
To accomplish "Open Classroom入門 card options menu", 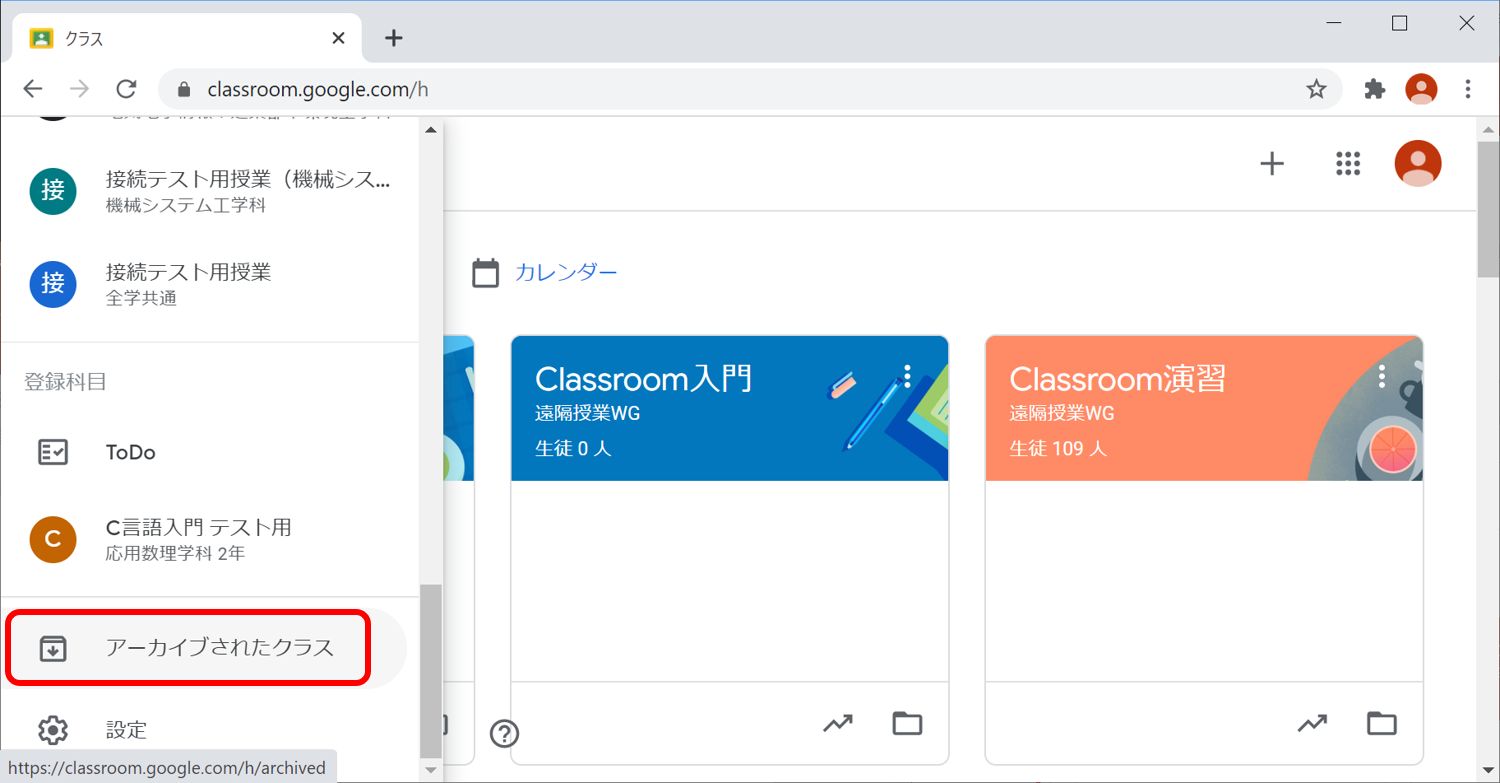I will pyautogui.click(x=907, y=376).
